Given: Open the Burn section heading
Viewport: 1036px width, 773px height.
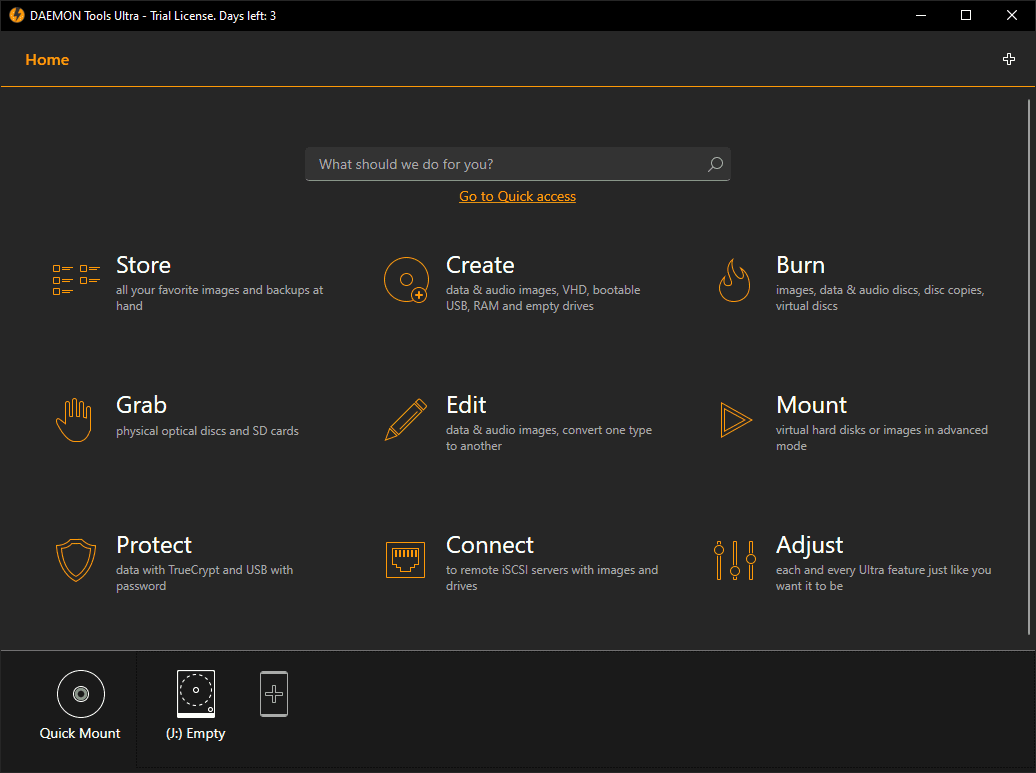Looking at the screenshot, I should point(800,265).
